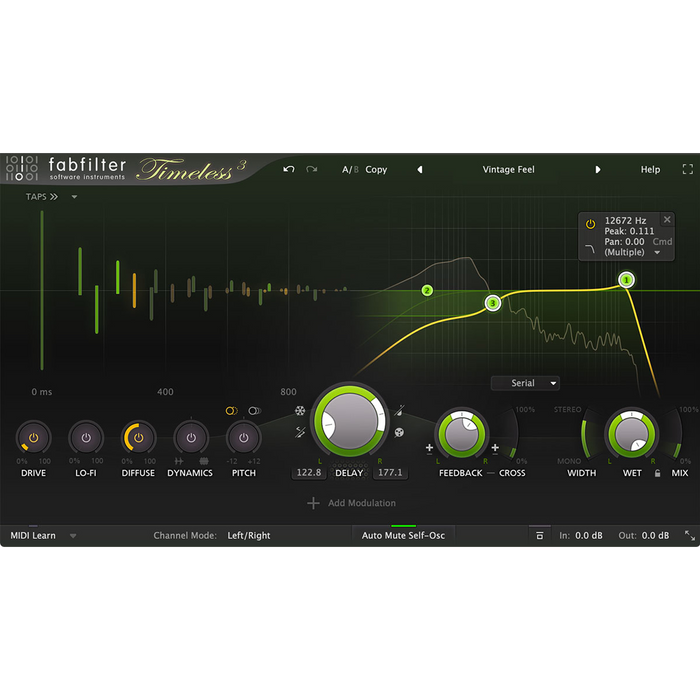Toggle the Drive power button

[33, 438]
